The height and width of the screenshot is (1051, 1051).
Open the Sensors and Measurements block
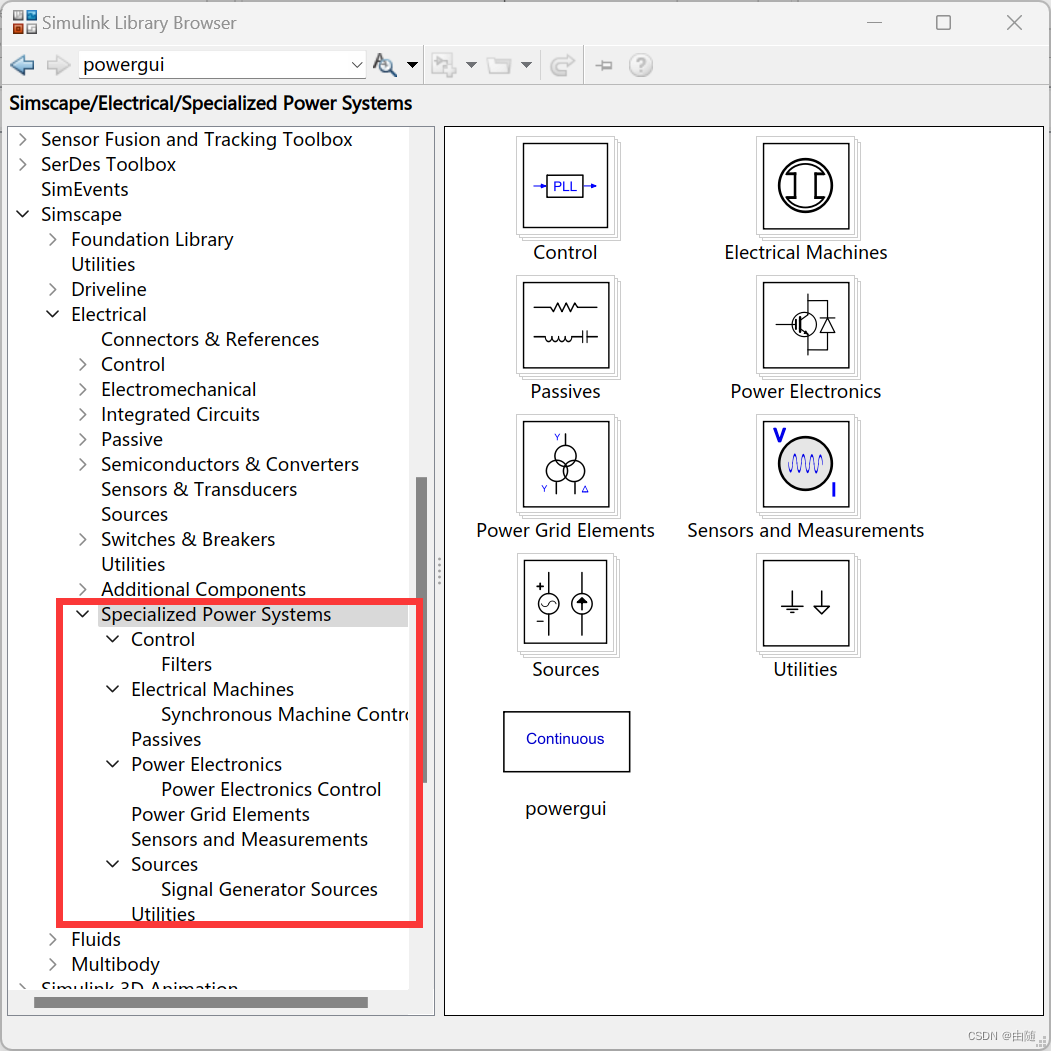(806, 464)
